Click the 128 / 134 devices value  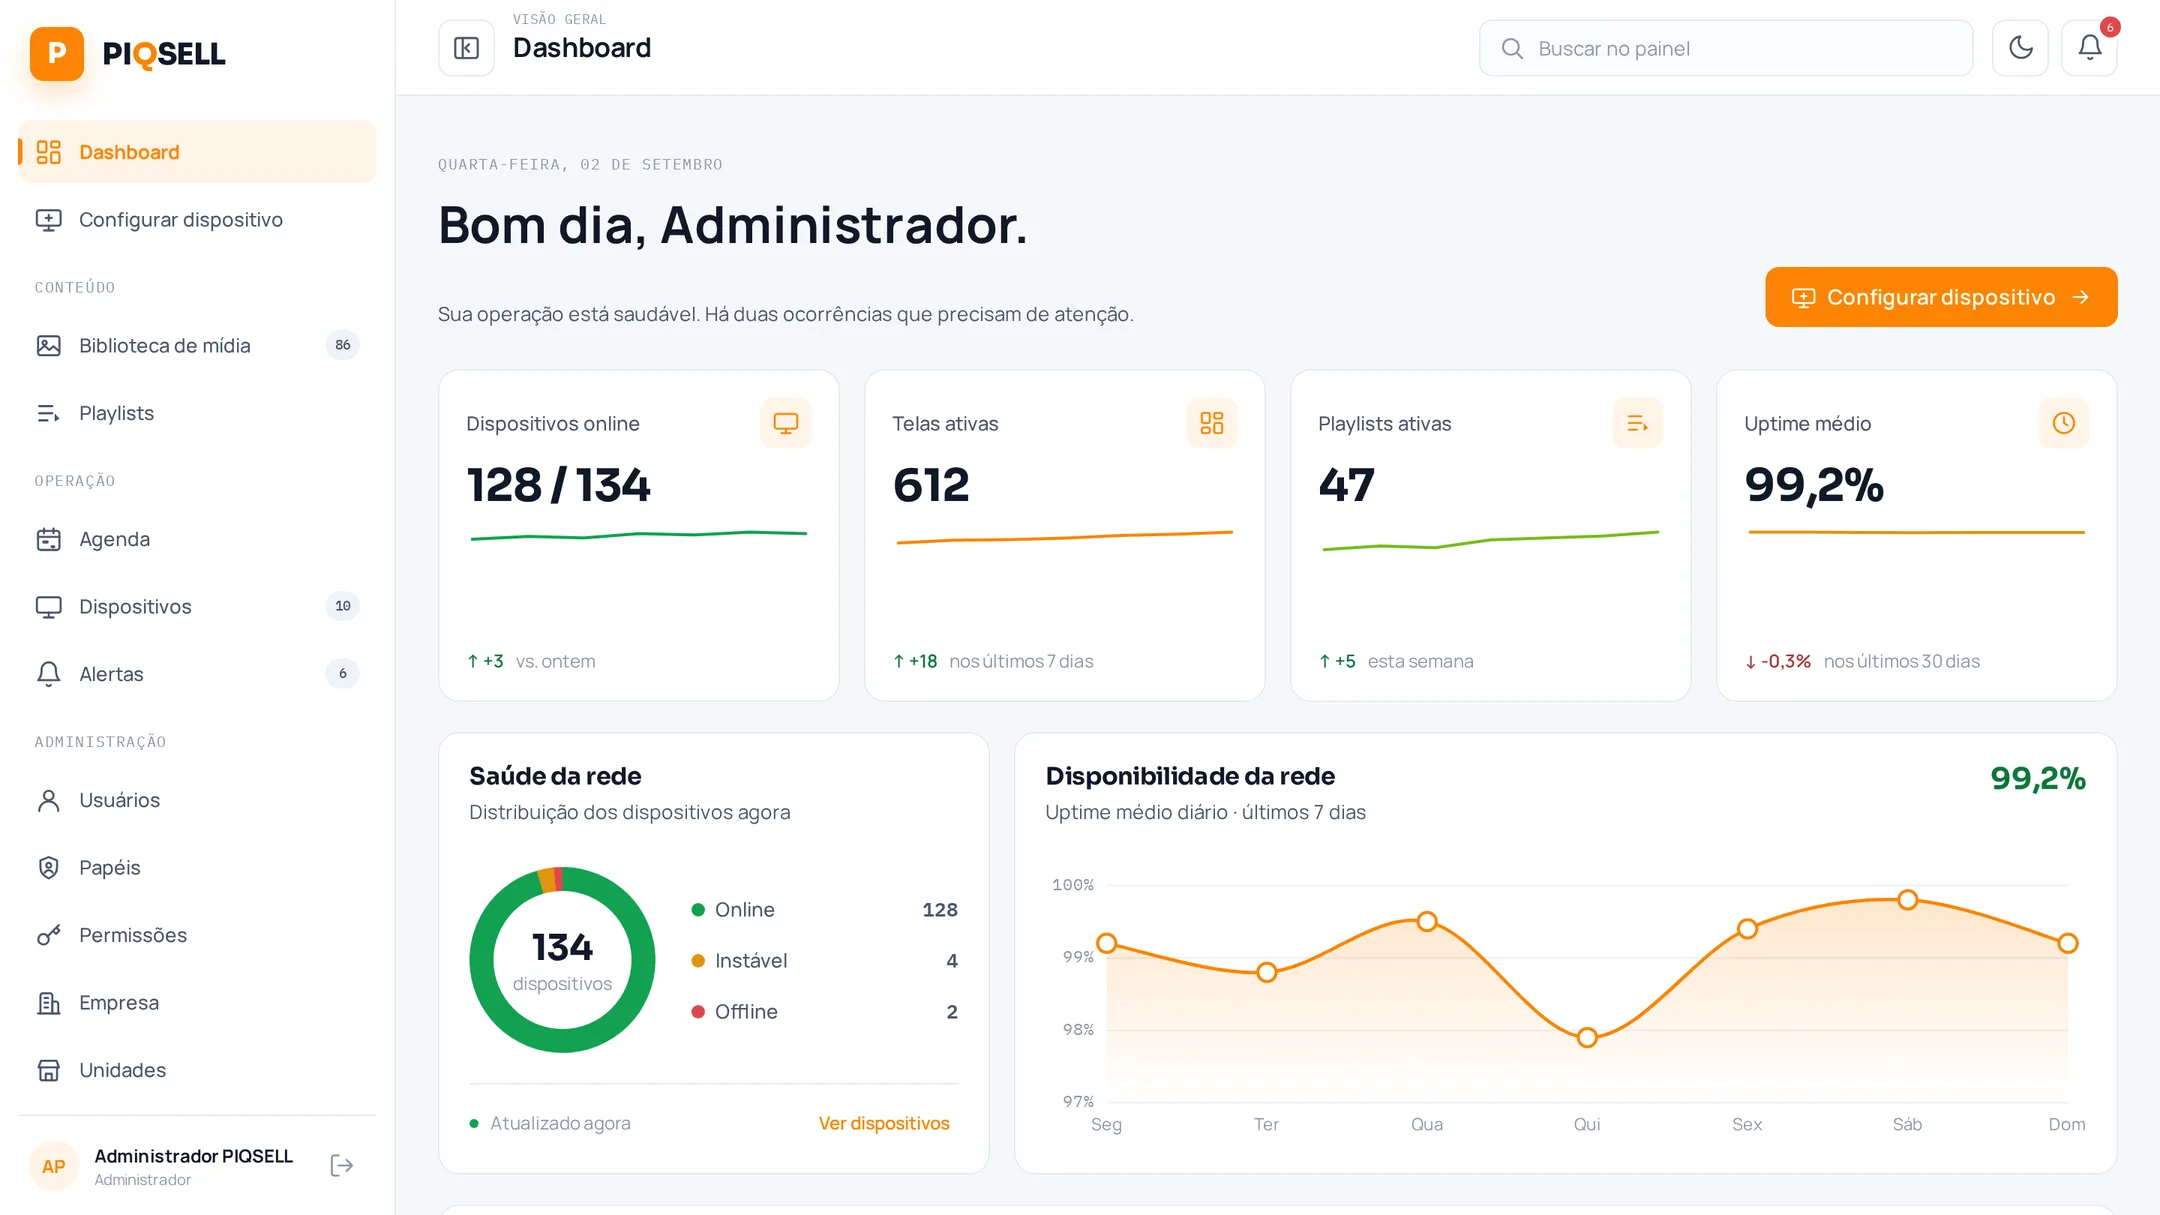(x=558, y=485)
